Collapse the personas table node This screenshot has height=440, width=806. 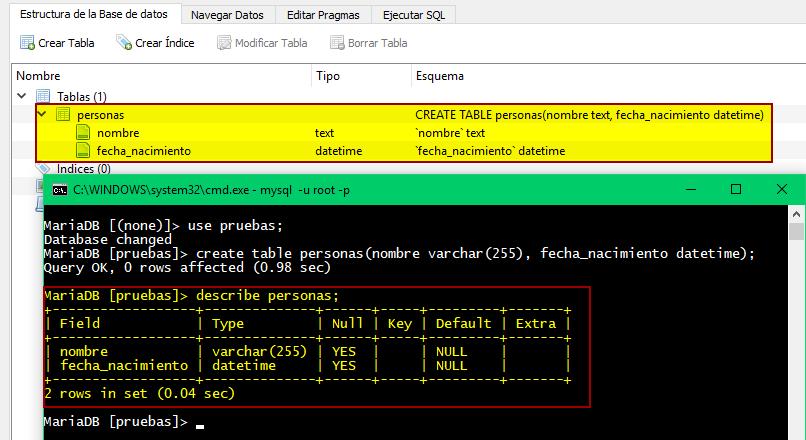42,114
